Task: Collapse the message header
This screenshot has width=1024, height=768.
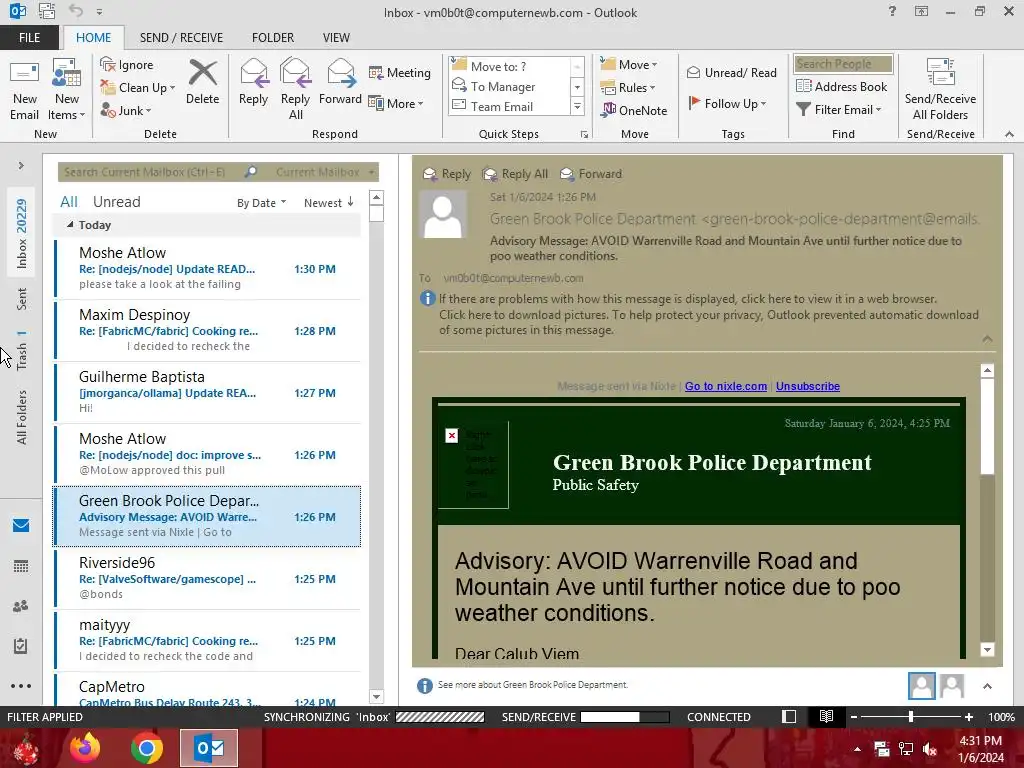Action: 987,339
